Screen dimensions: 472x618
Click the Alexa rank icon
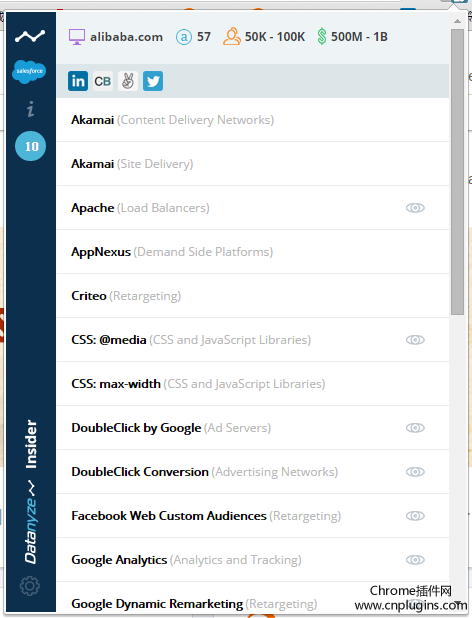[184, 37]
